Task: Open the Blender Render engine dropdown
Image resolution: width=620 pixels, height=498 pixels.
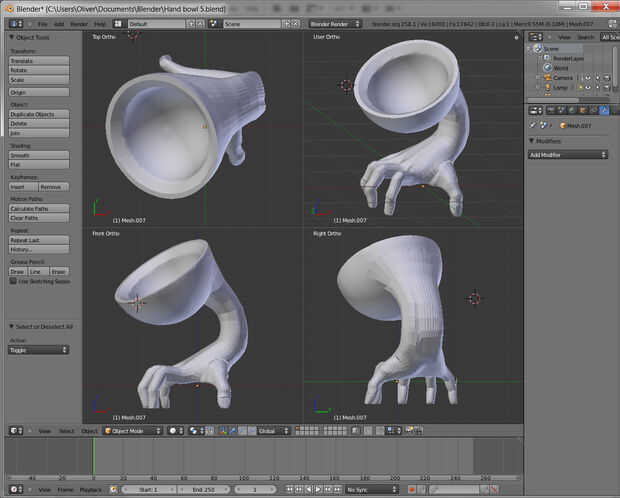Action: tap(335, 24)
